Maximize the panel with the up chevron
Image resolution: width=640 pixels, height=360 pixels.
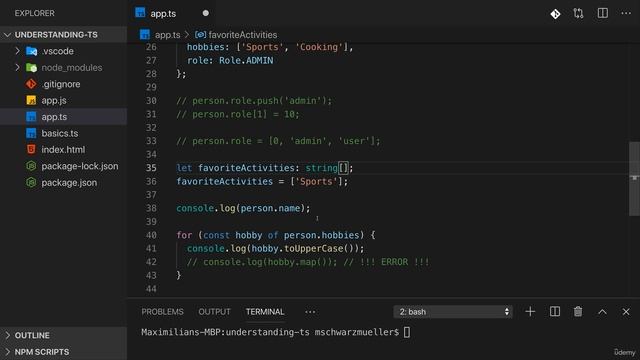point(602,312)
